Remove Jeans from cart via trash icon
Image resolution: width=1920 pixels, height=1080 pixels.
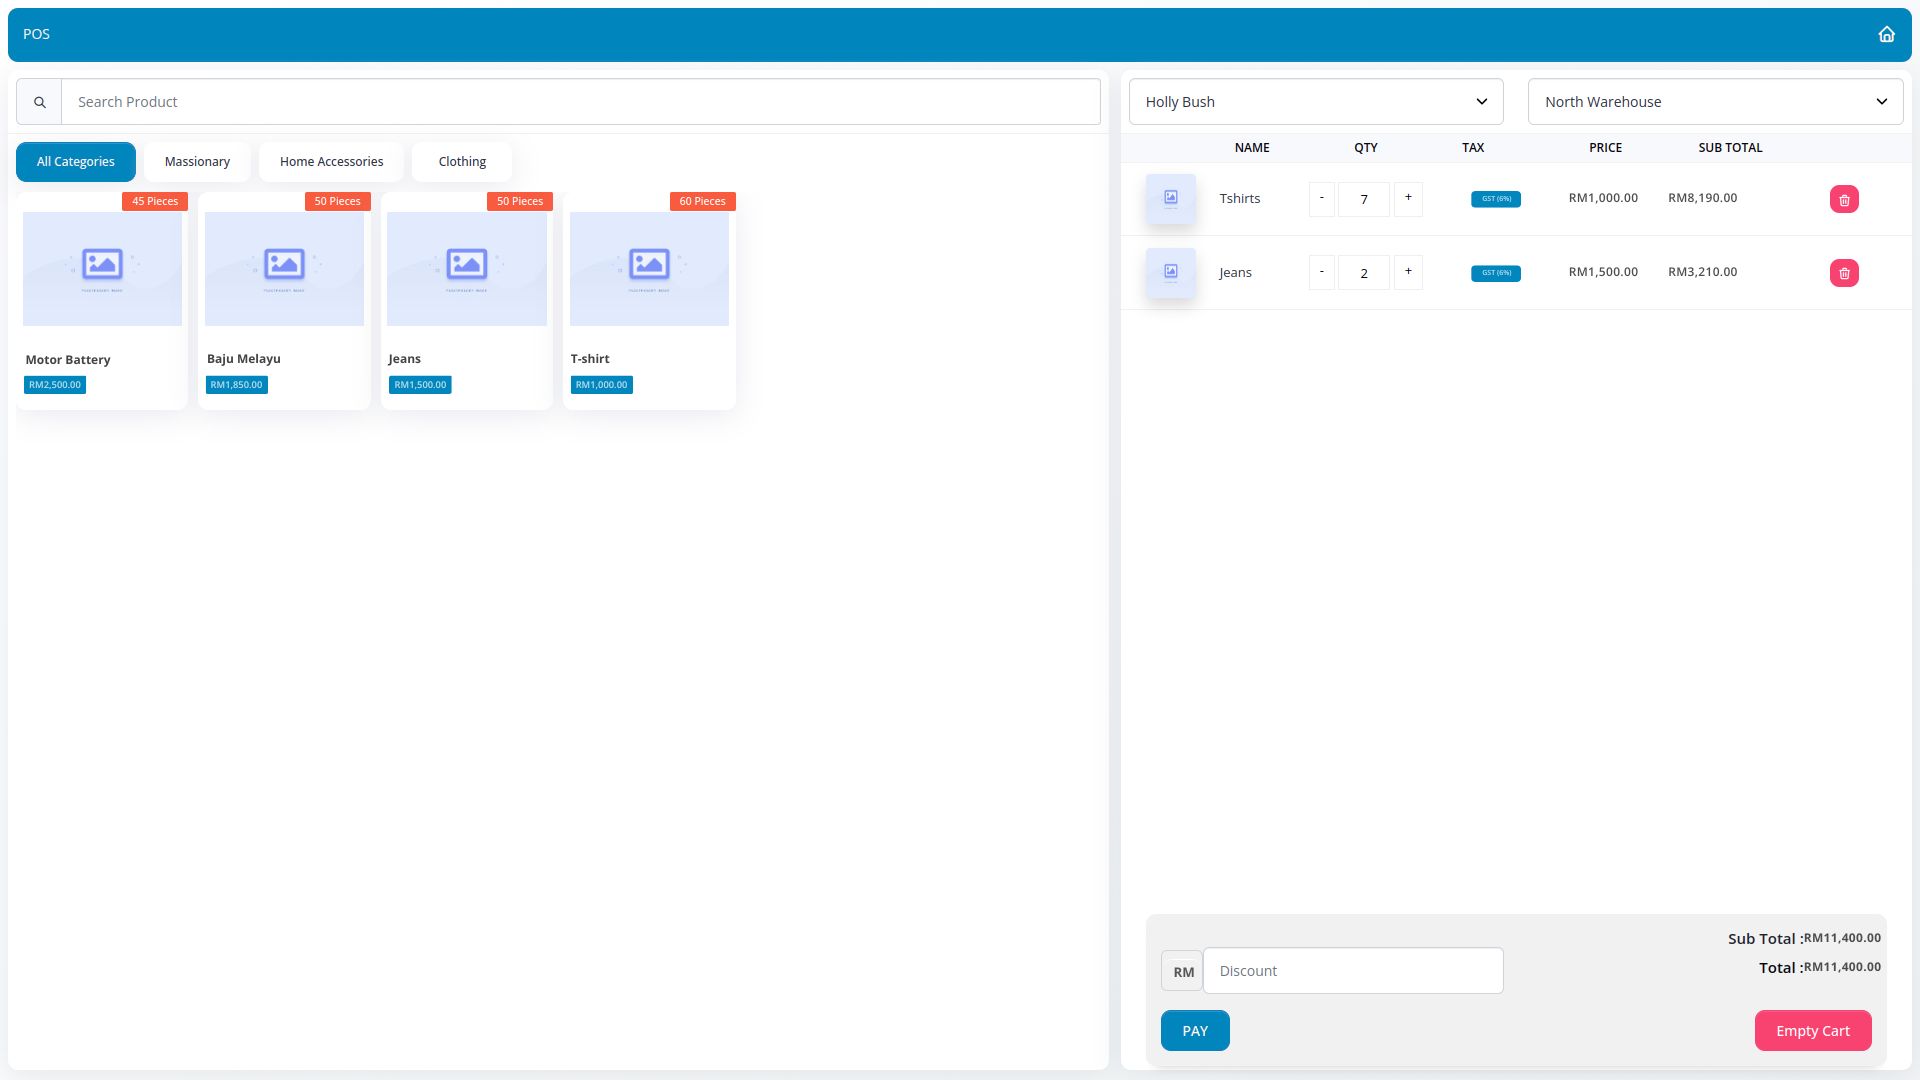[x=1844, y=273]
